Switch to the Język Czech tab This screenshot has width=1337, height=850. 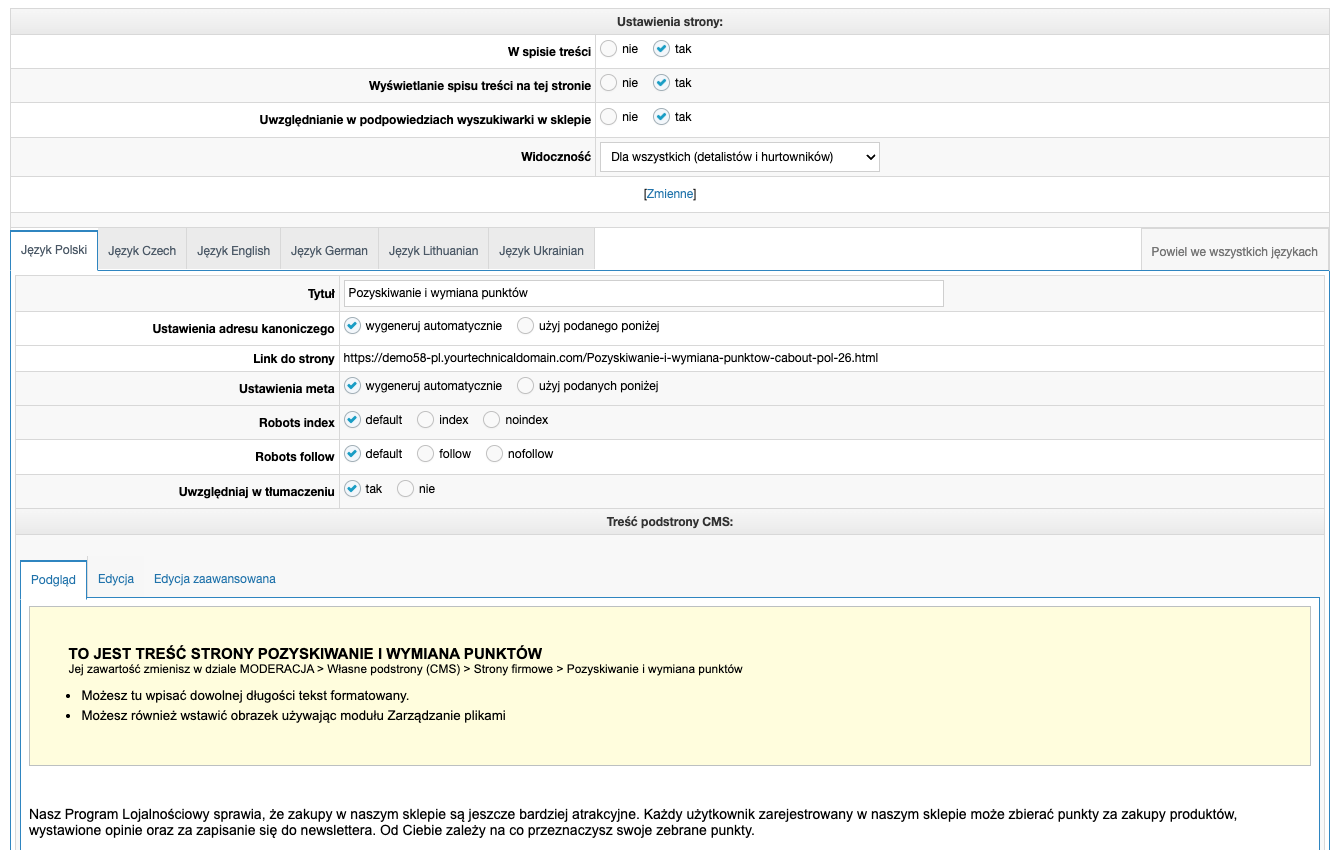142,251
